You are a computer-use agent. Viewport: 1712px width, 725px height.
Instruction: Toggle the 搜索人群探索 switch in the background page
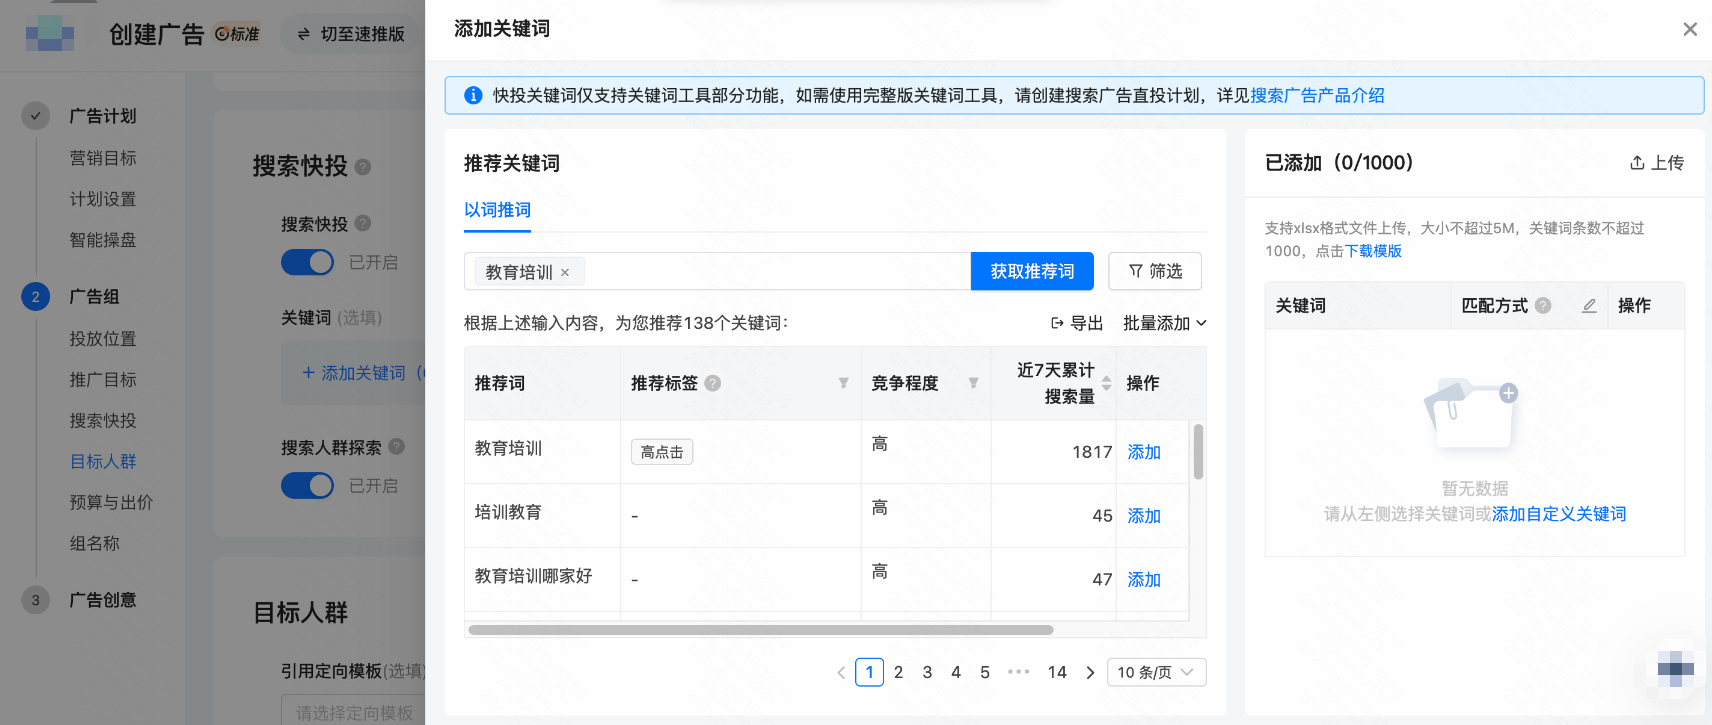point(307,486)
